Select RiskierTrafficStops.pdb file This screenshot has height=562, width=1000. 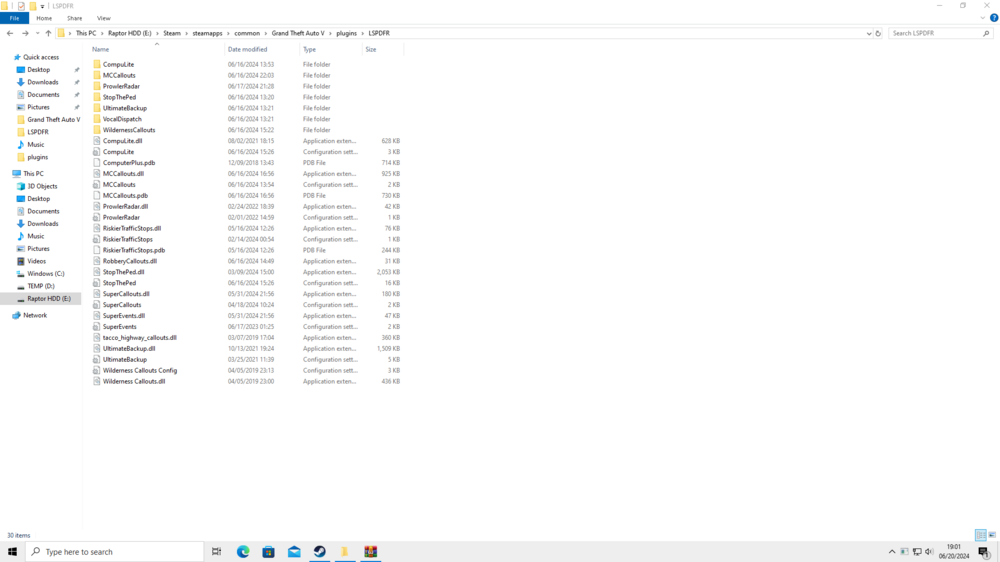[x=134, y=250]
